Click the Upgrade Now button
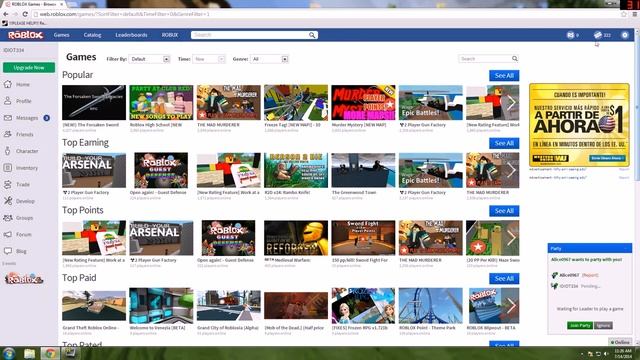Screen dimensions: 640x360 [29, 67]
